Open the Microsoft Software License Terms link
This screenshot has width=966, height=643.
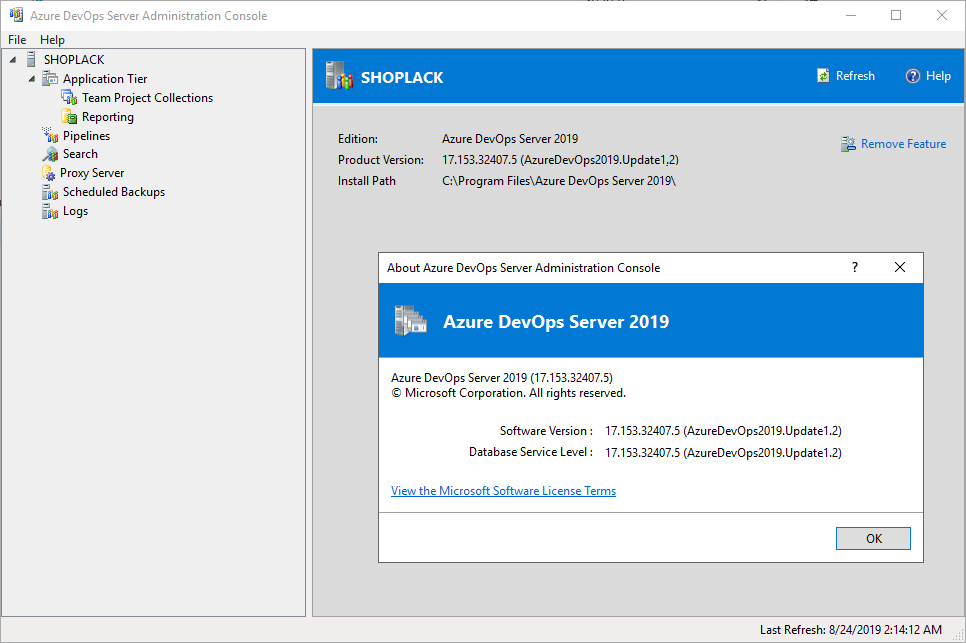click(503, 491)
